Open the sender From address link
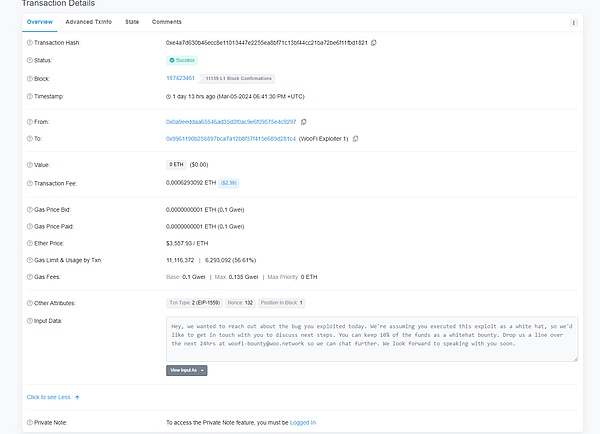 (x=230, y=121)
